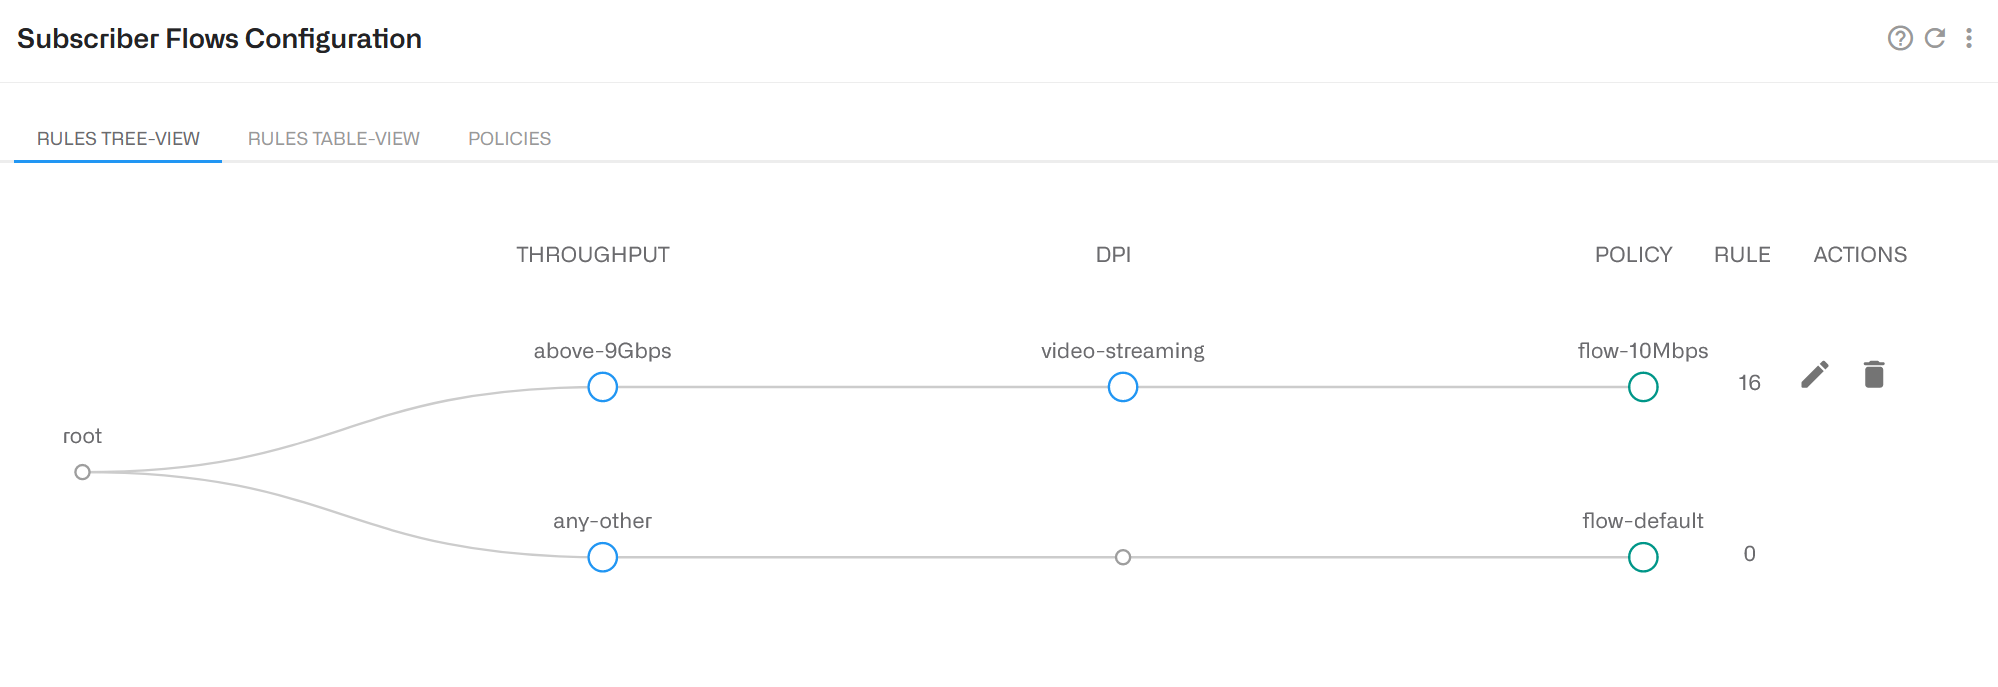Refresh the Subscriber Flows Configuration view

tap(1935, 38)
